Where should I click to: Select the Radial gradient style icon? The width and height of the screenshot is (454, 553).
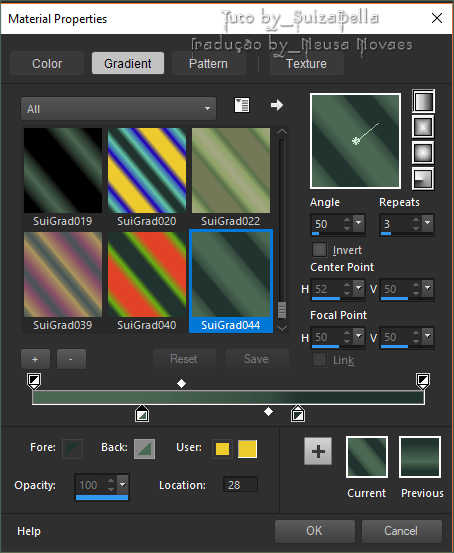[423, 178]
